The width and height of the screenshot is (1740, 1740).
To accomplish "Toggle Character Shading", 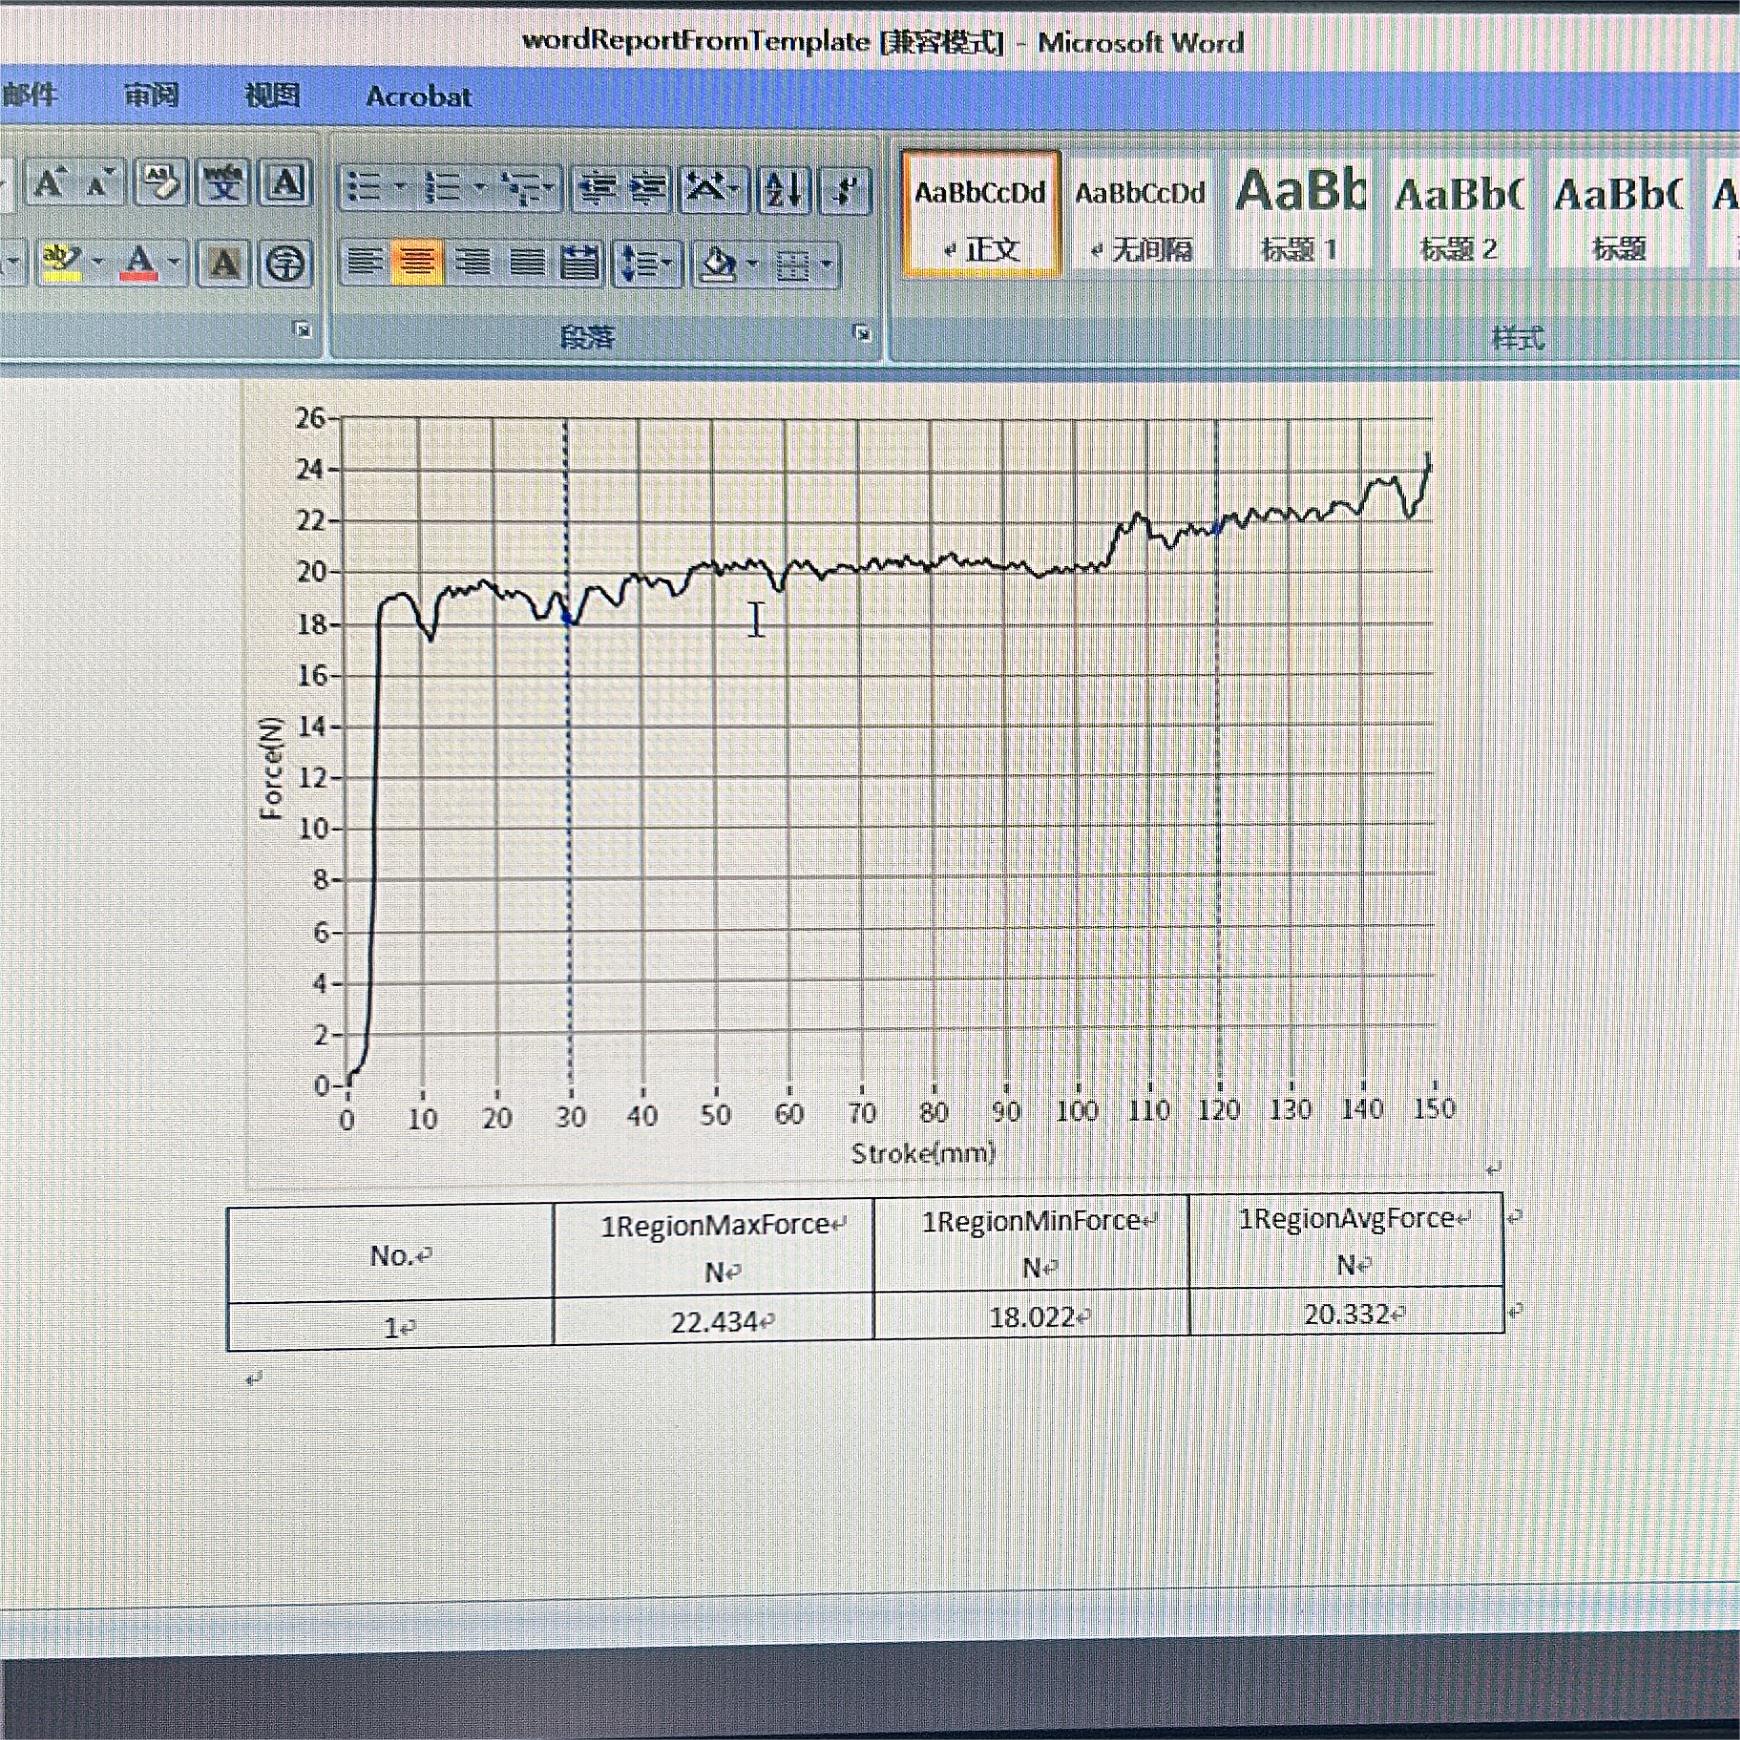I will (223, 264).
